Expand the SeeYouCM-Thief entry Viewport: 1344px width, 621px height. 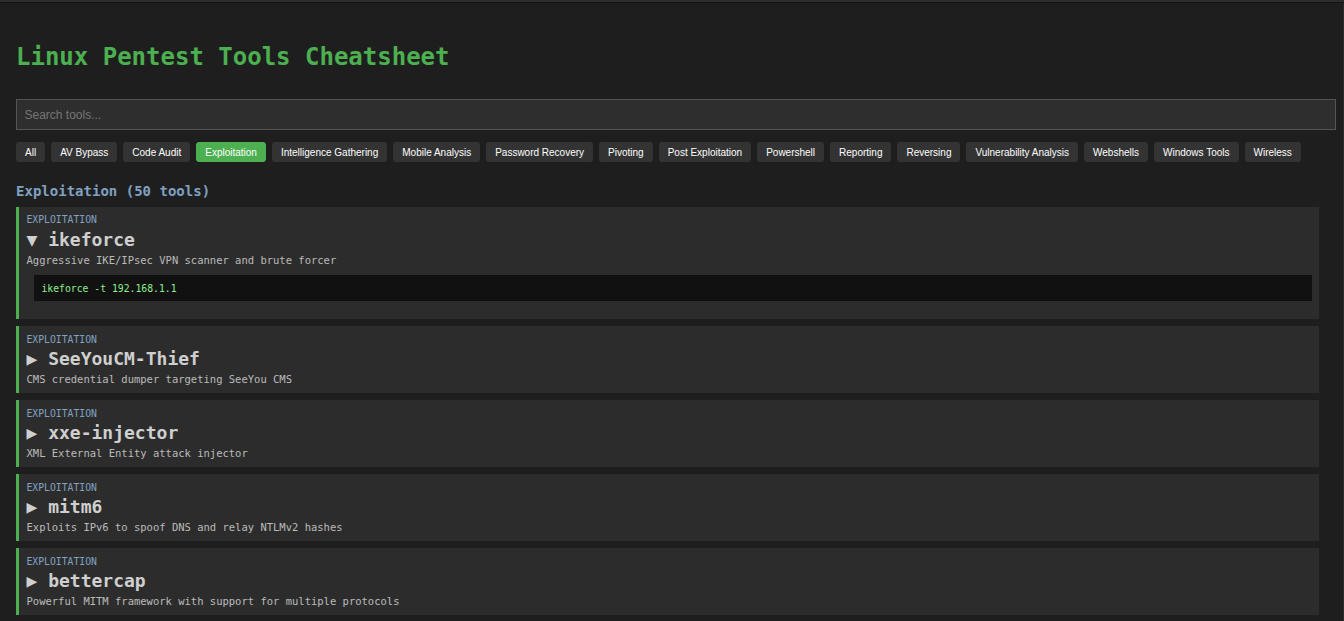tap(124, 358)
